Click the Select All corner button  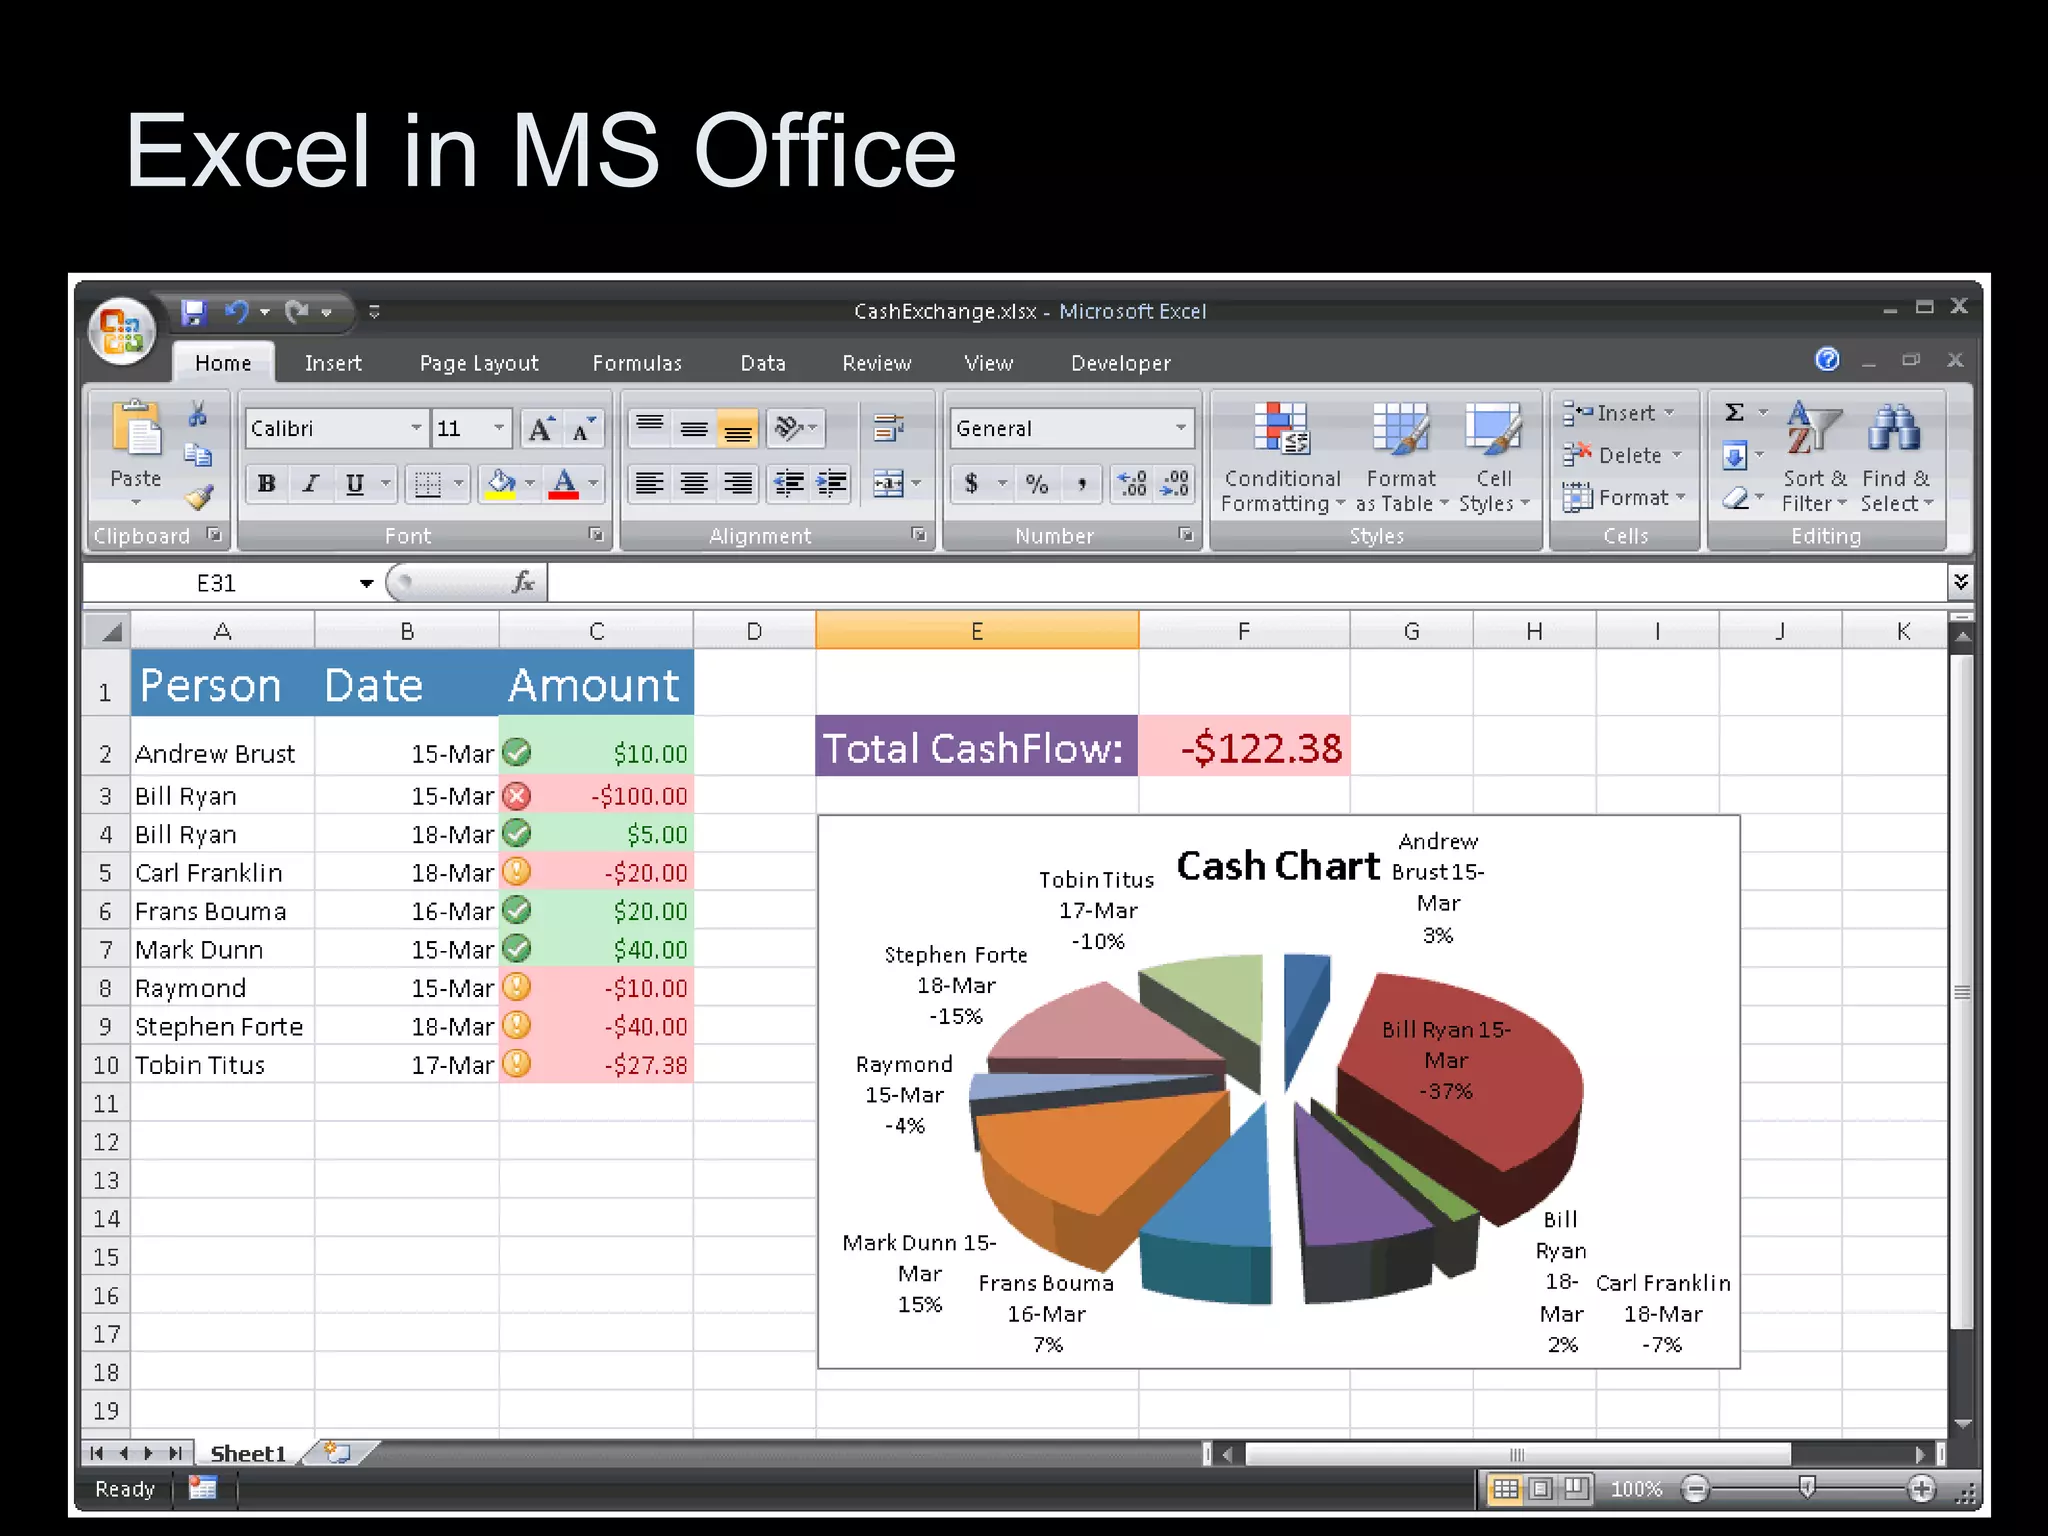click(x=107, y=631)
